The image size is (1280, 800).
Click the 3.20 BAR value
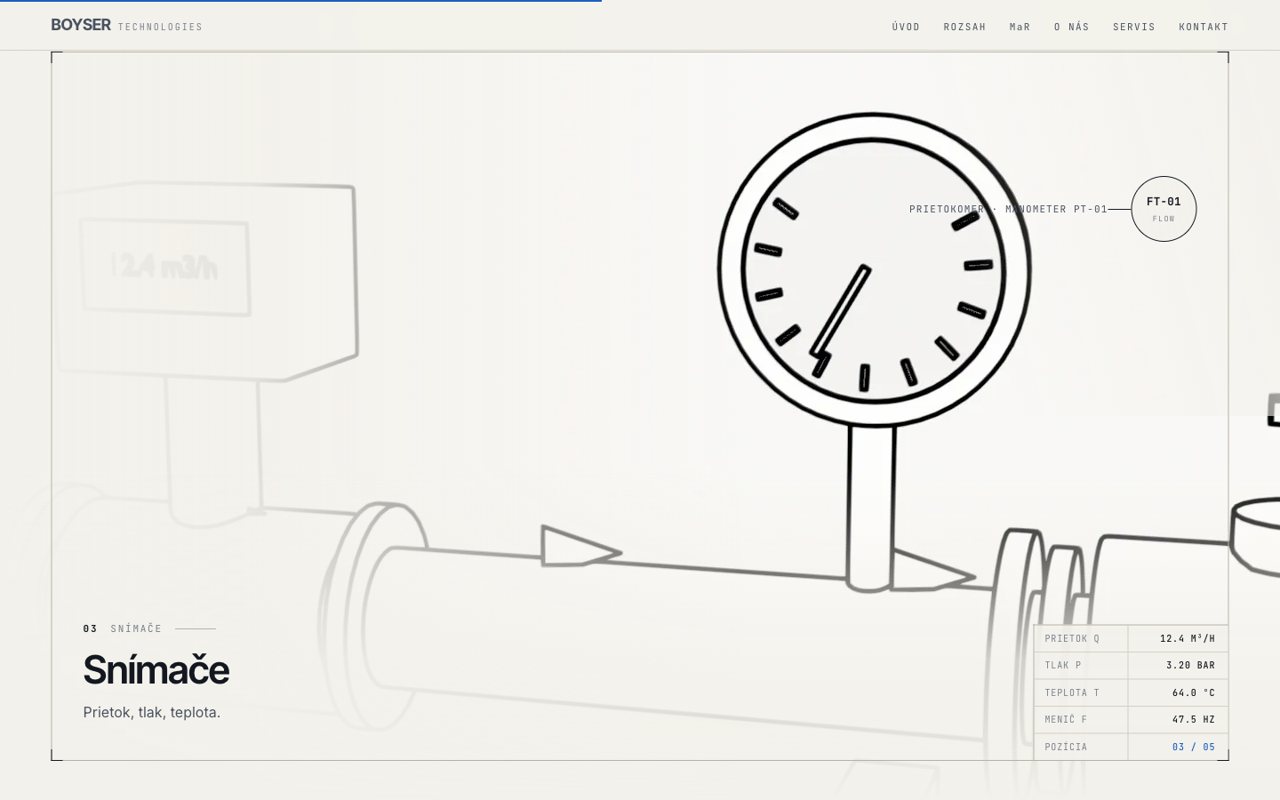tap(1191, 665)
